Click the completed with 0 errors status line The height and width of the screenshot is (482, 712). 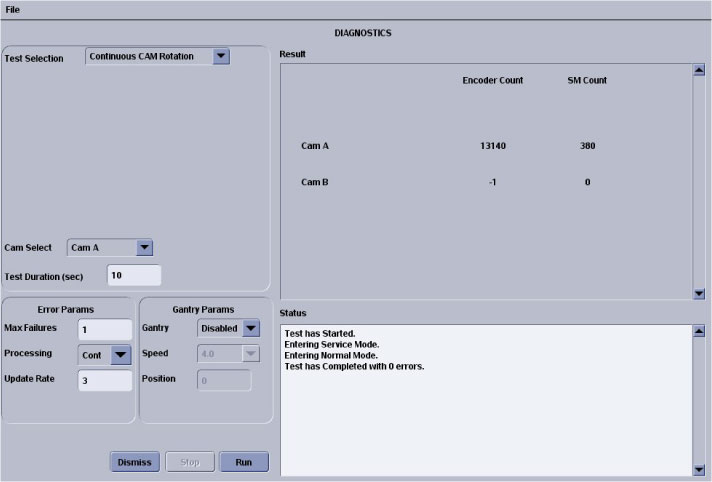[x=354, y=367]
